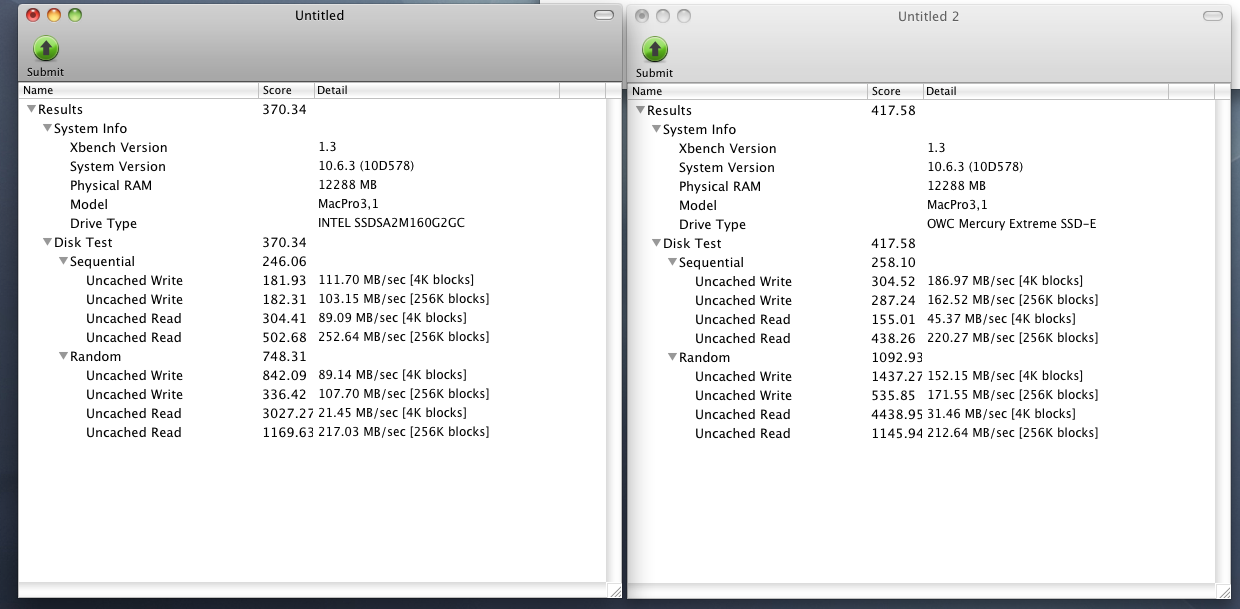
Task: Click Name column header in Untitled 2
Action: [x=748, y=91]
